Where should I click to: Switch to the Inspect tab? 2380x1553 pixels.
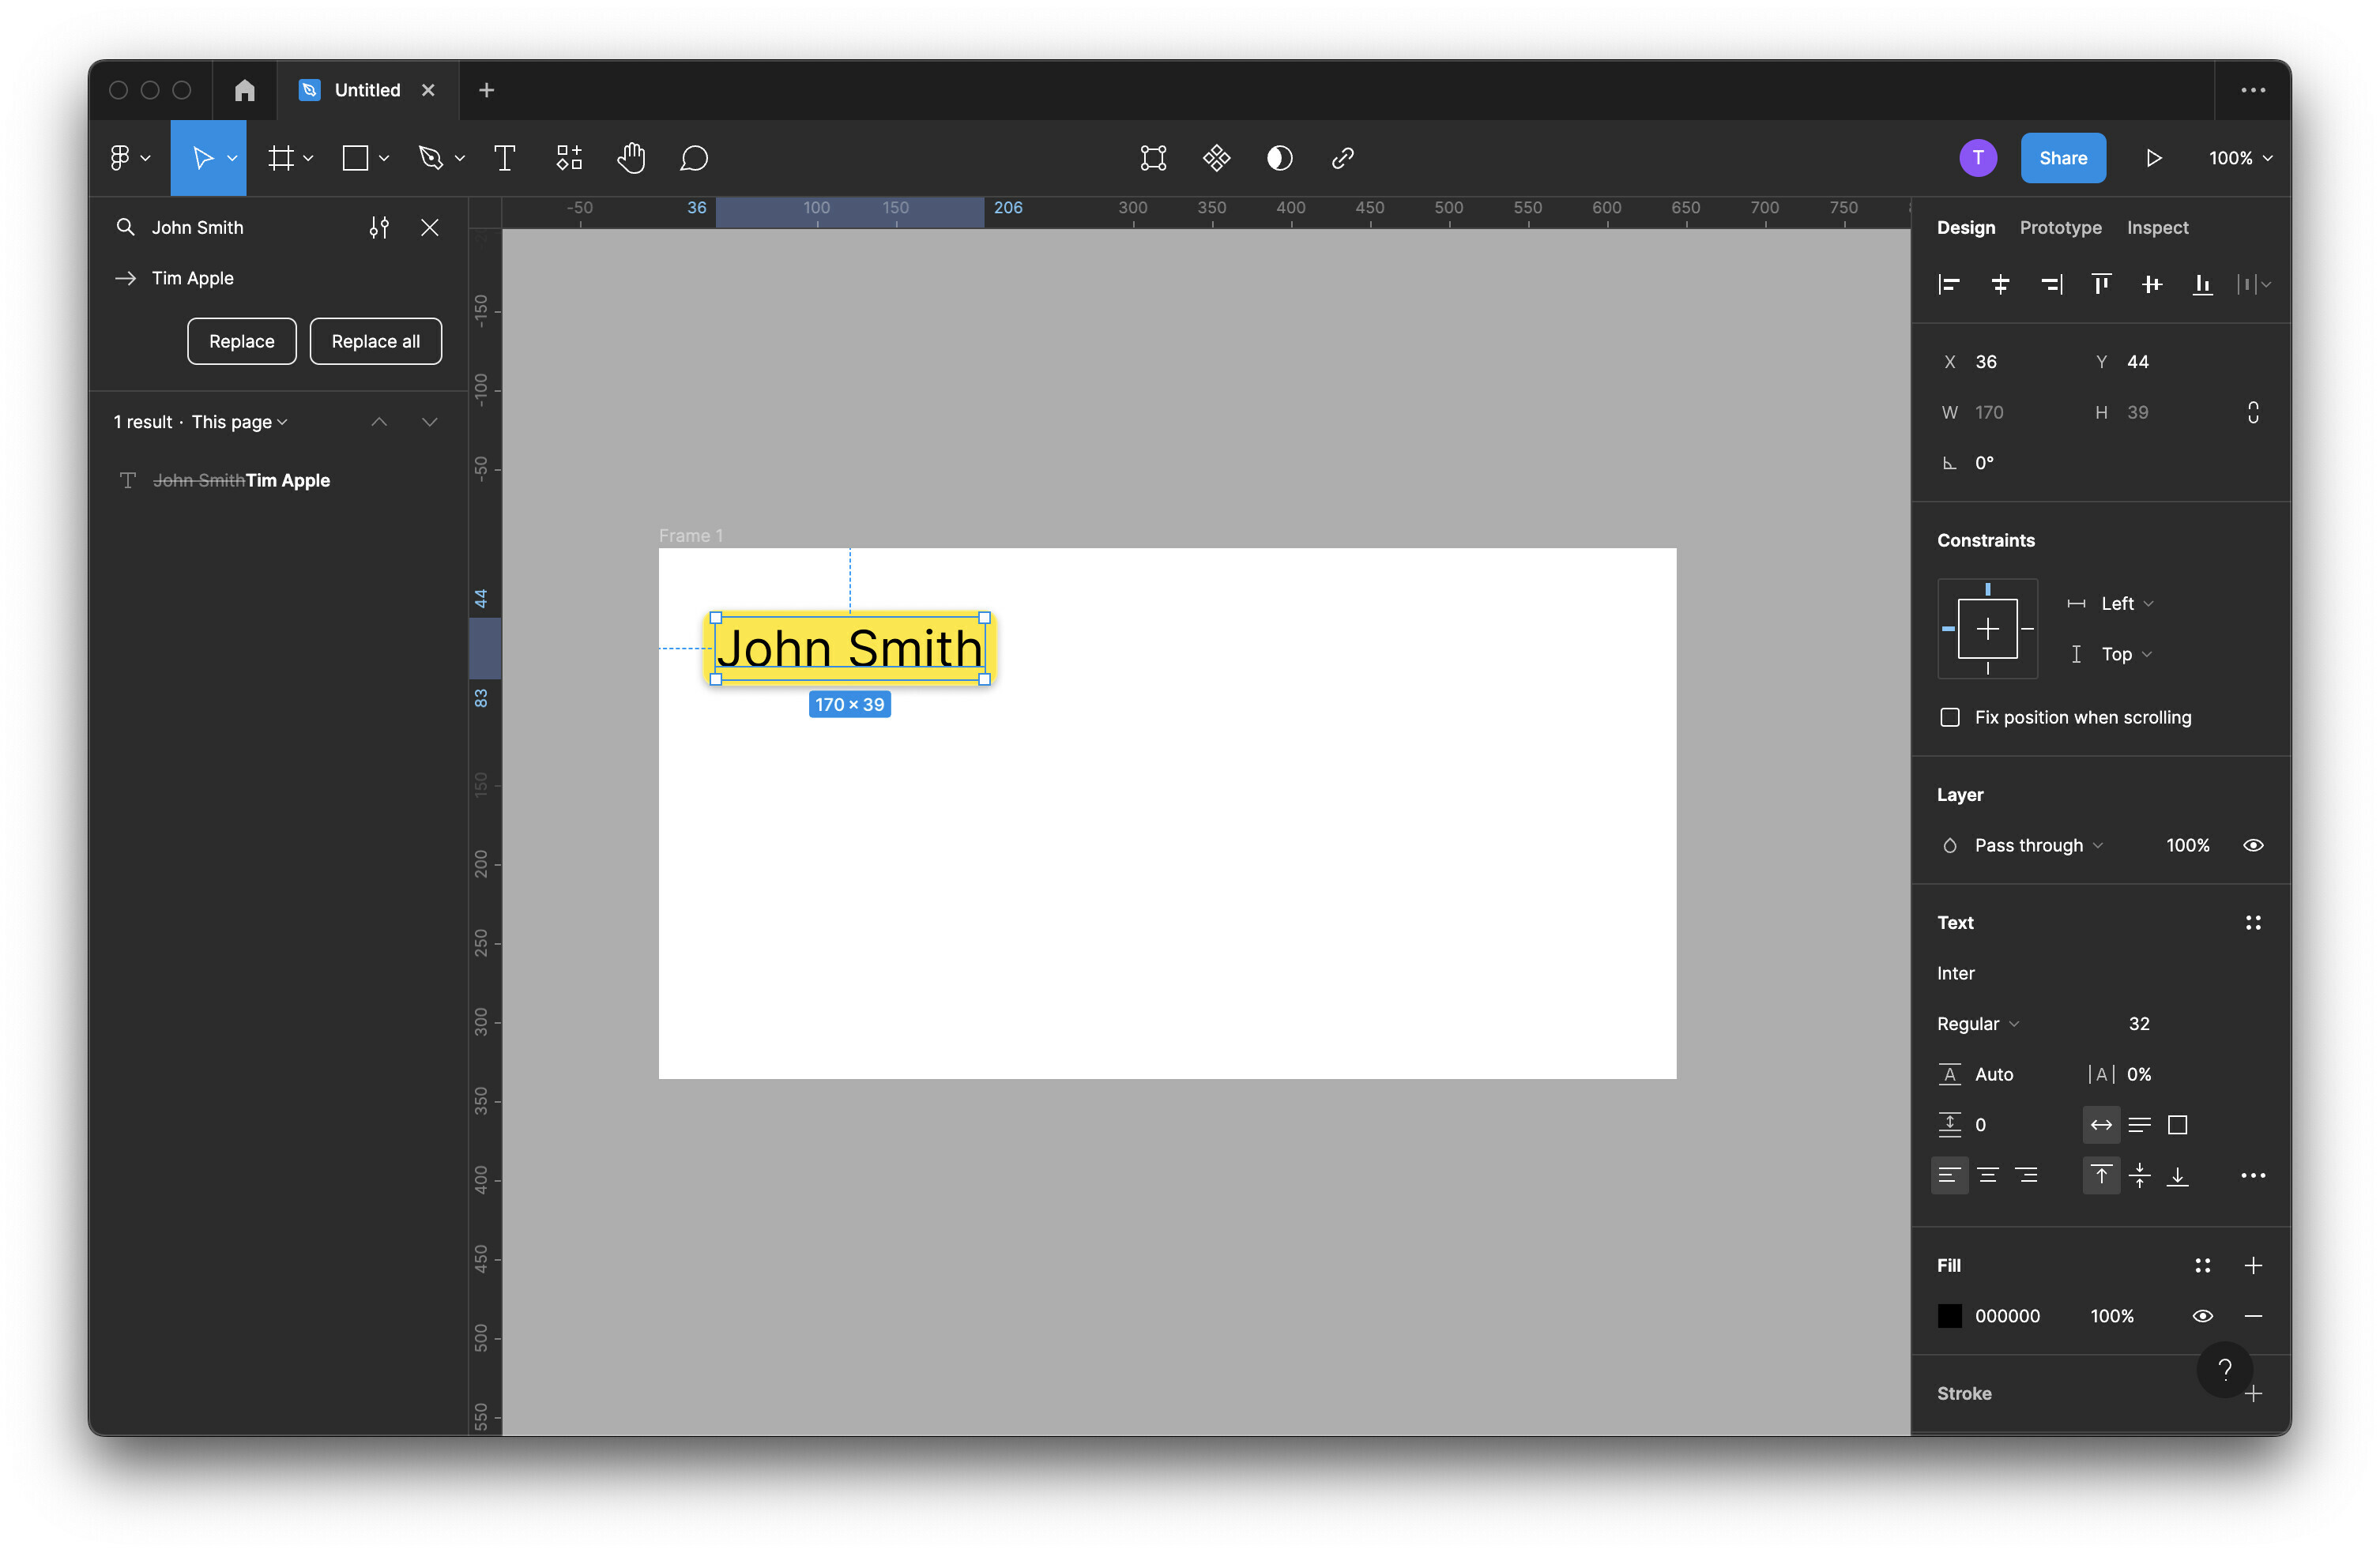[2157, 228]
